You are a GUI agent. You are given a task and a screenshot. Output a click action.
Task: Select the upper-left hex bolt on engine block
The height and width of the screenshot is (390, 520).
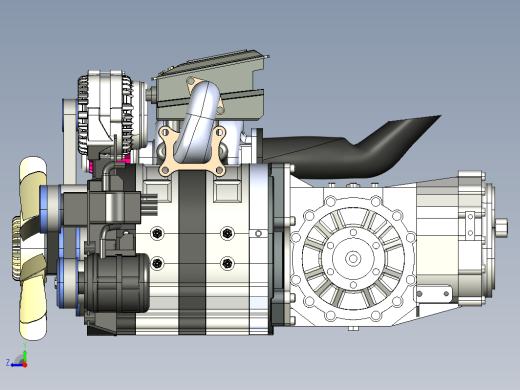pyautogui.click(x=157, y=233)
